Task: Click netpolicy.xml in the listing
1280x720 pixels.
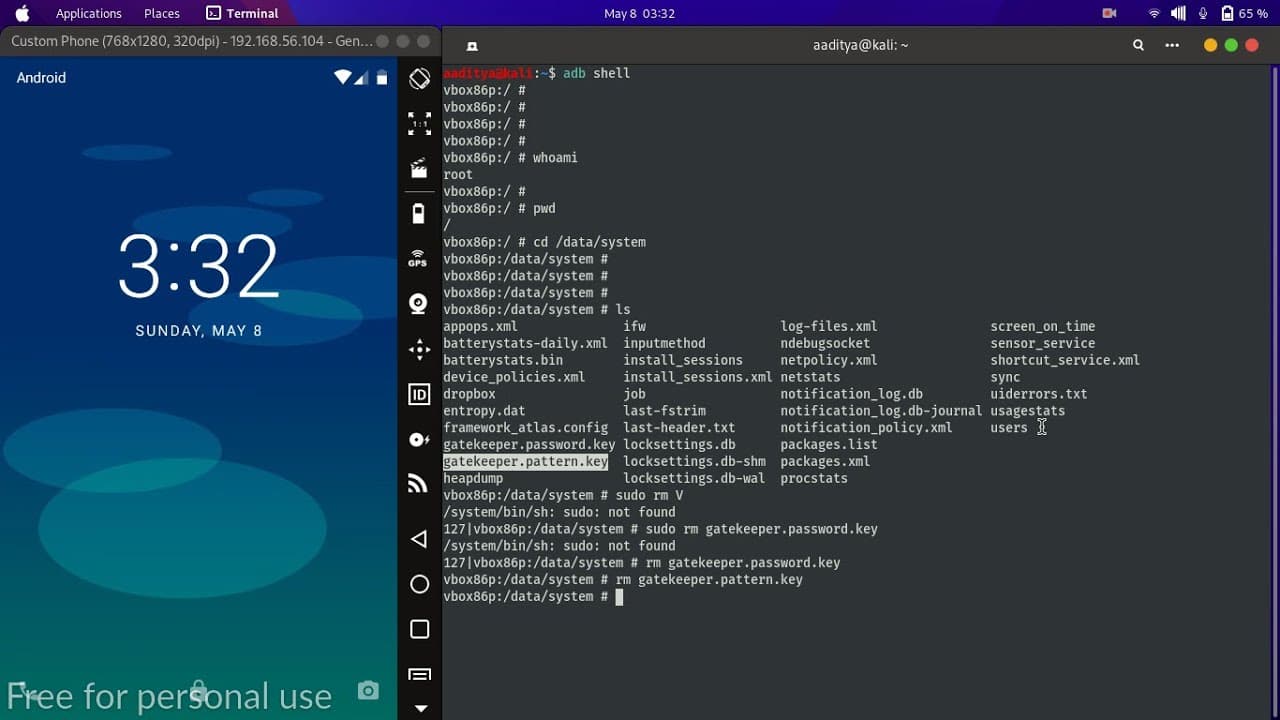Action: click(x=829, y=361)
